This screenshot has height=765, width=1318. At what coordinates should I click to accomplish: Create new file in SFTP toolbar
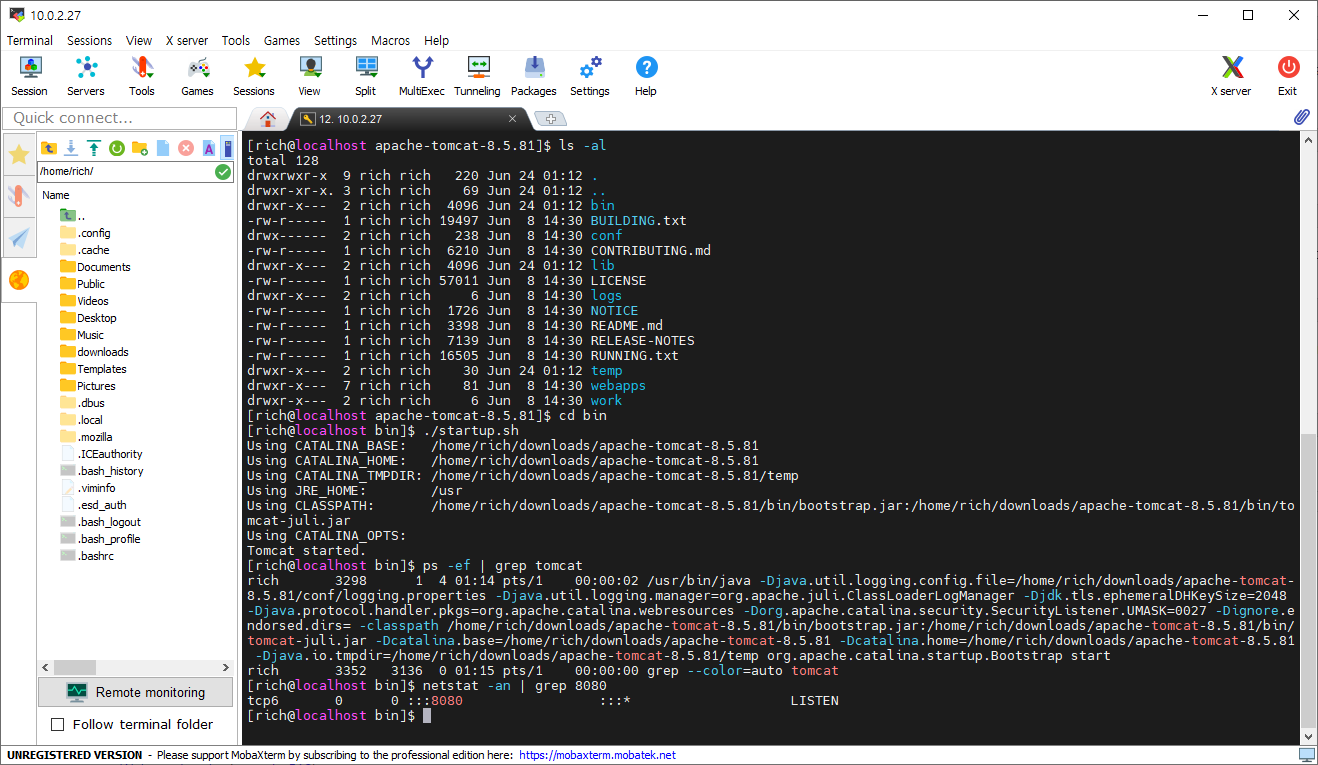[163, 148]
